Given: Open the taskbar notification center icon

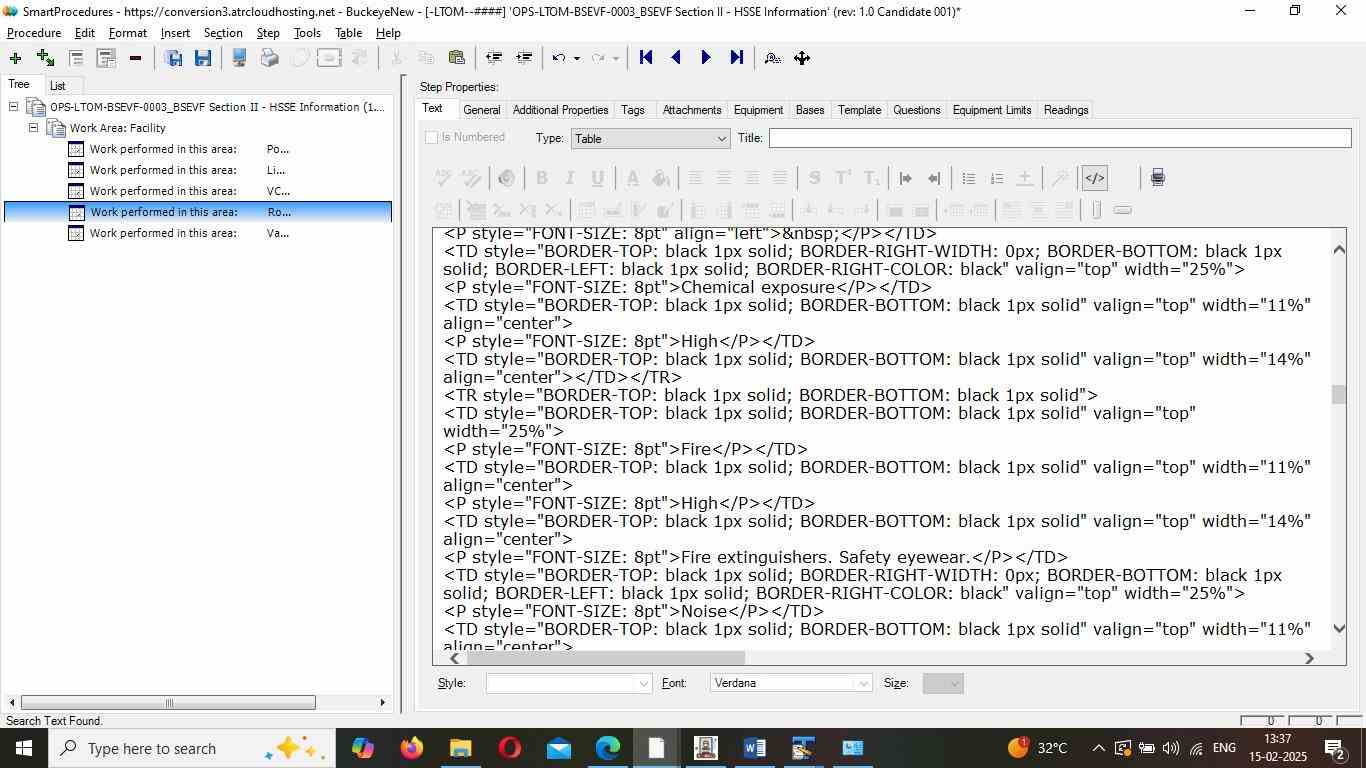Looking at the screenshot, I should point(1335,748).
